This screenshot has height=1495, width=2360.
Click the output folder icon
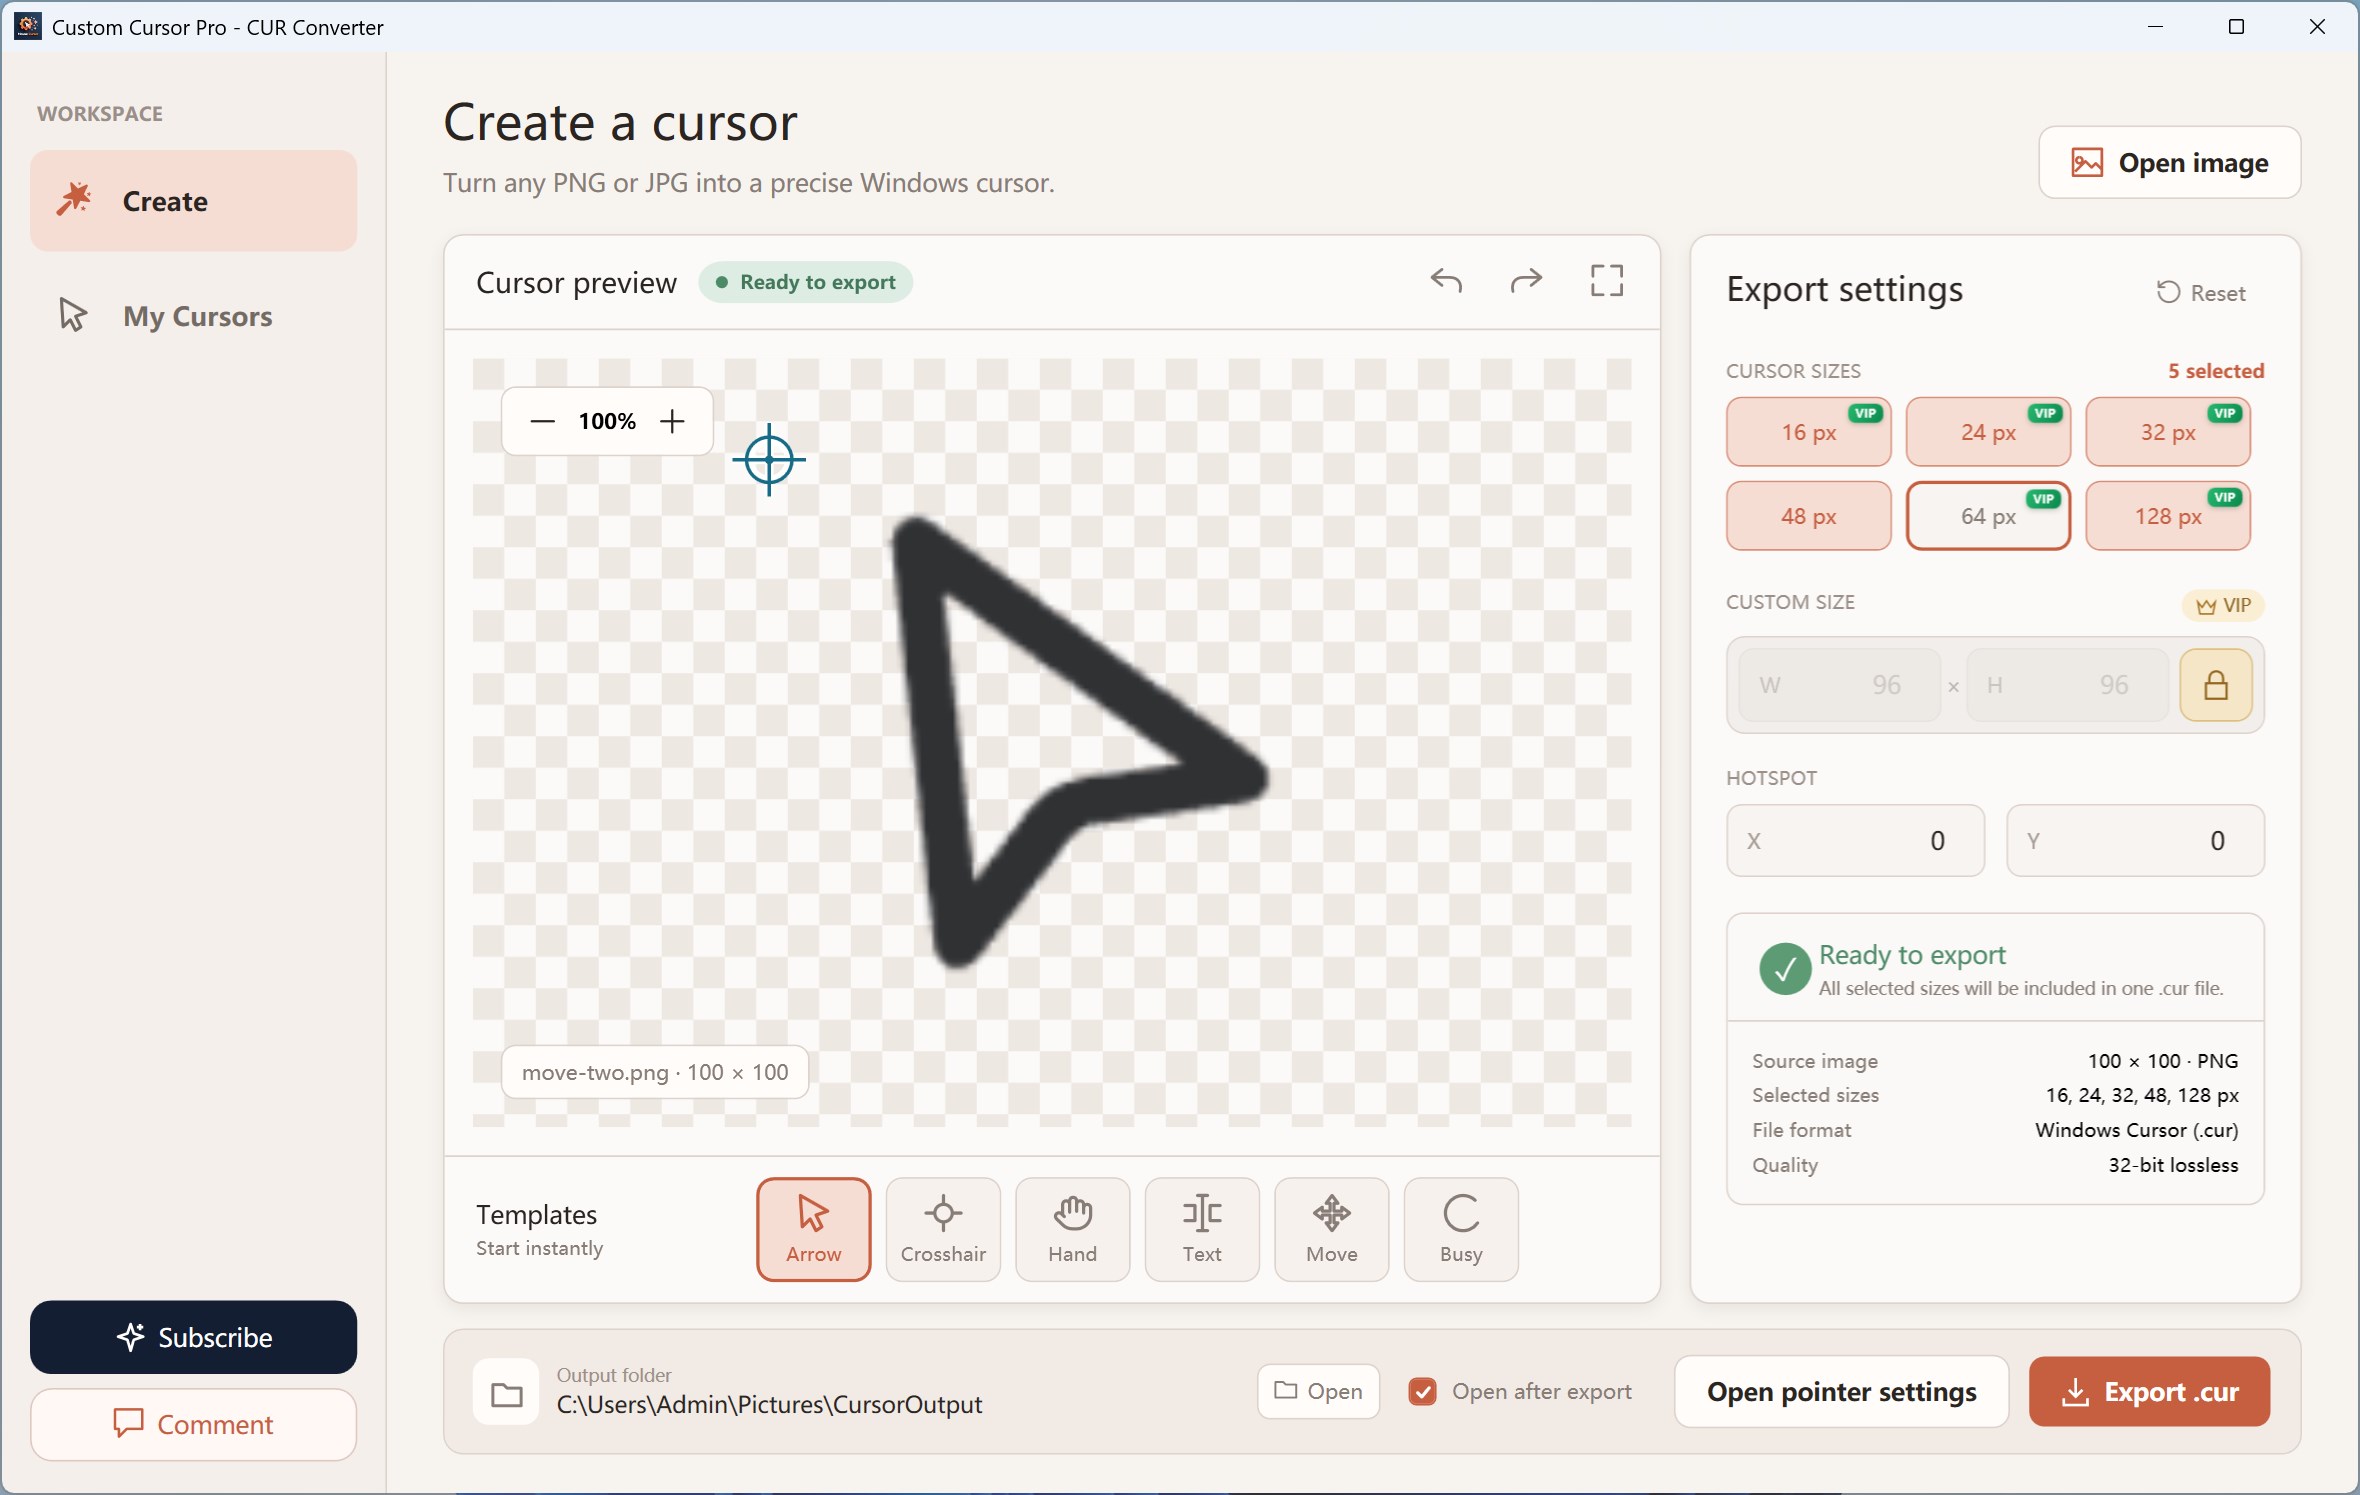(507, 1393)
